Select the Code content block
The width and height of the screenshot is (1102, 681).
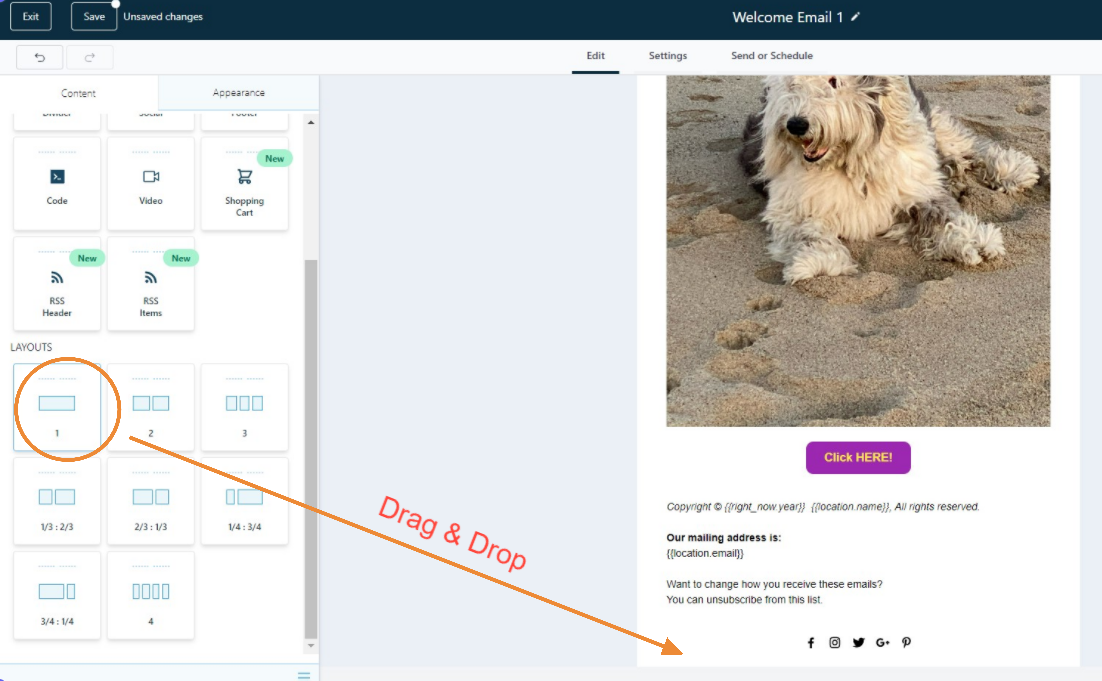[x=57, y=184]
